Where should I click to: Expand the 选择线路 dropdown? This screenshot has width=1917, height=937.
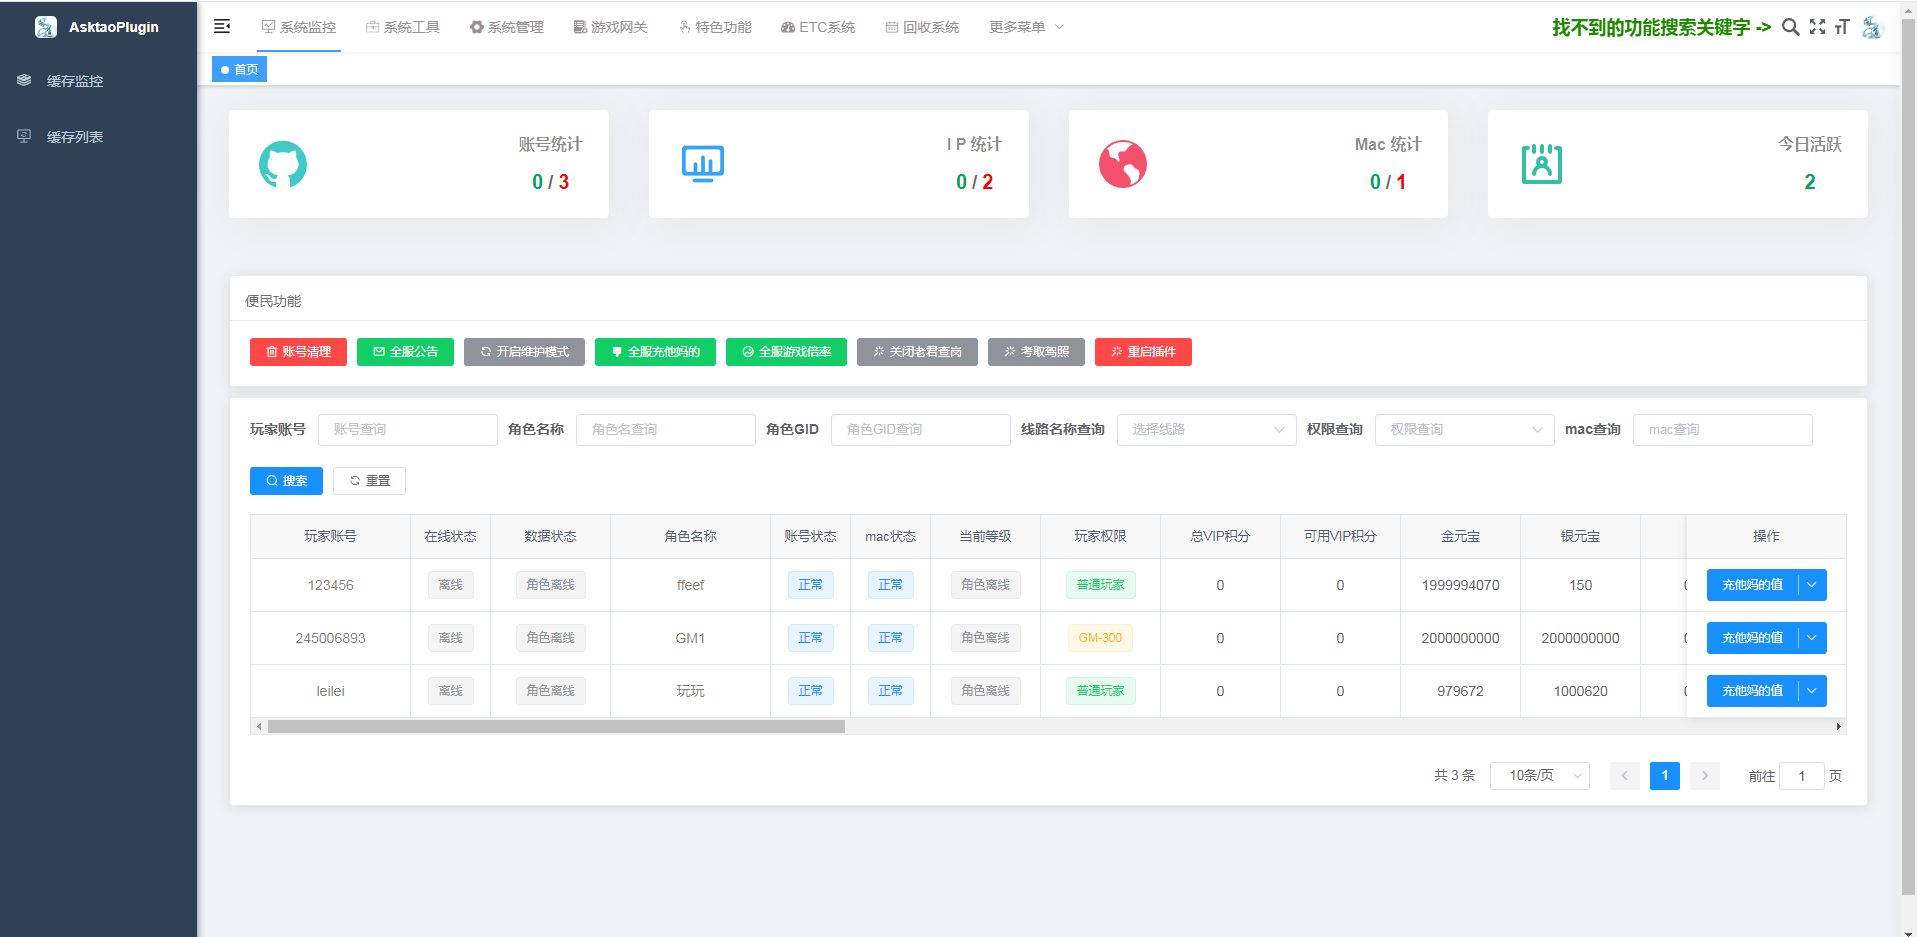[x=1206, y=430]
